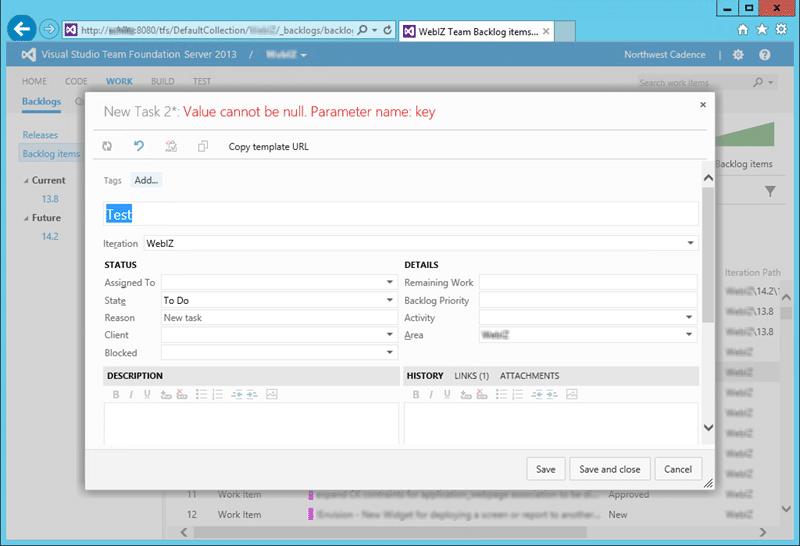Collapse the Current iterations tree node

tap(26, 181)
